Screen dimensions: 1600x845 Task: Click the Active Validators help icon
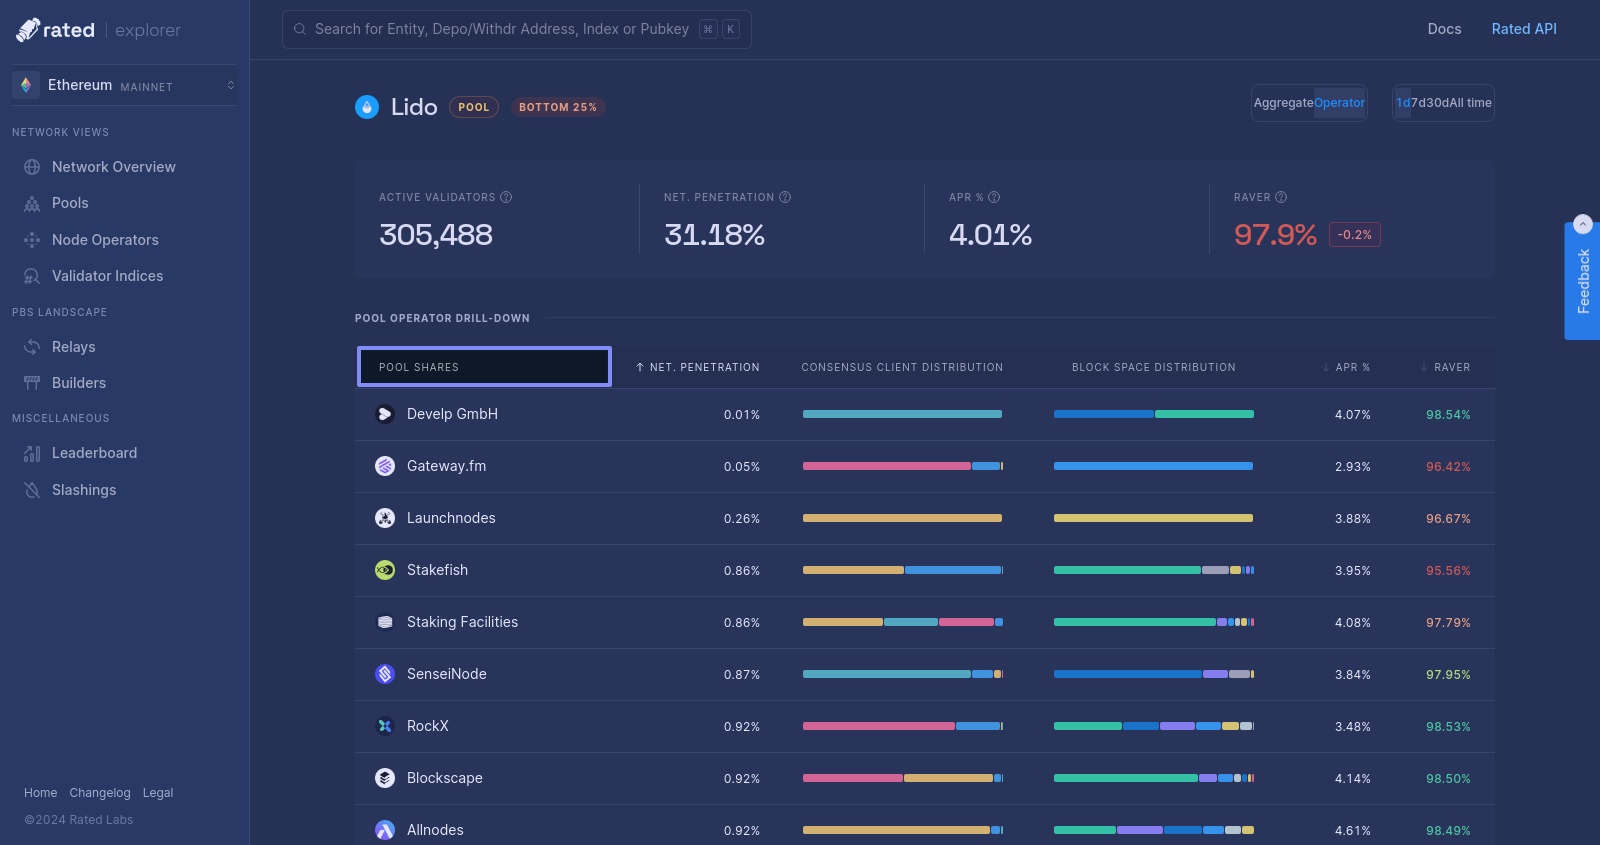pyautogui.click(x=506, y=197)
